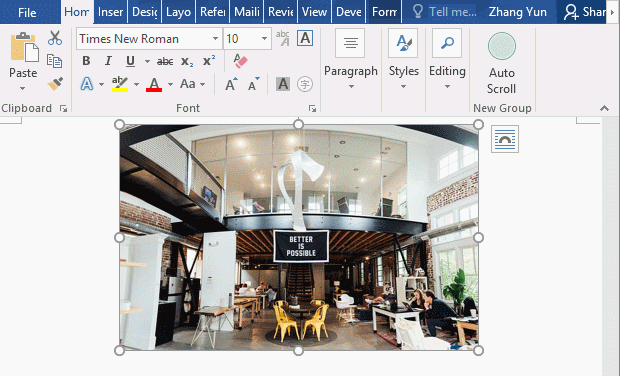620x376 pixels.
Task: Open Text Effects dropdown arrow
Action: pos(101,84)
